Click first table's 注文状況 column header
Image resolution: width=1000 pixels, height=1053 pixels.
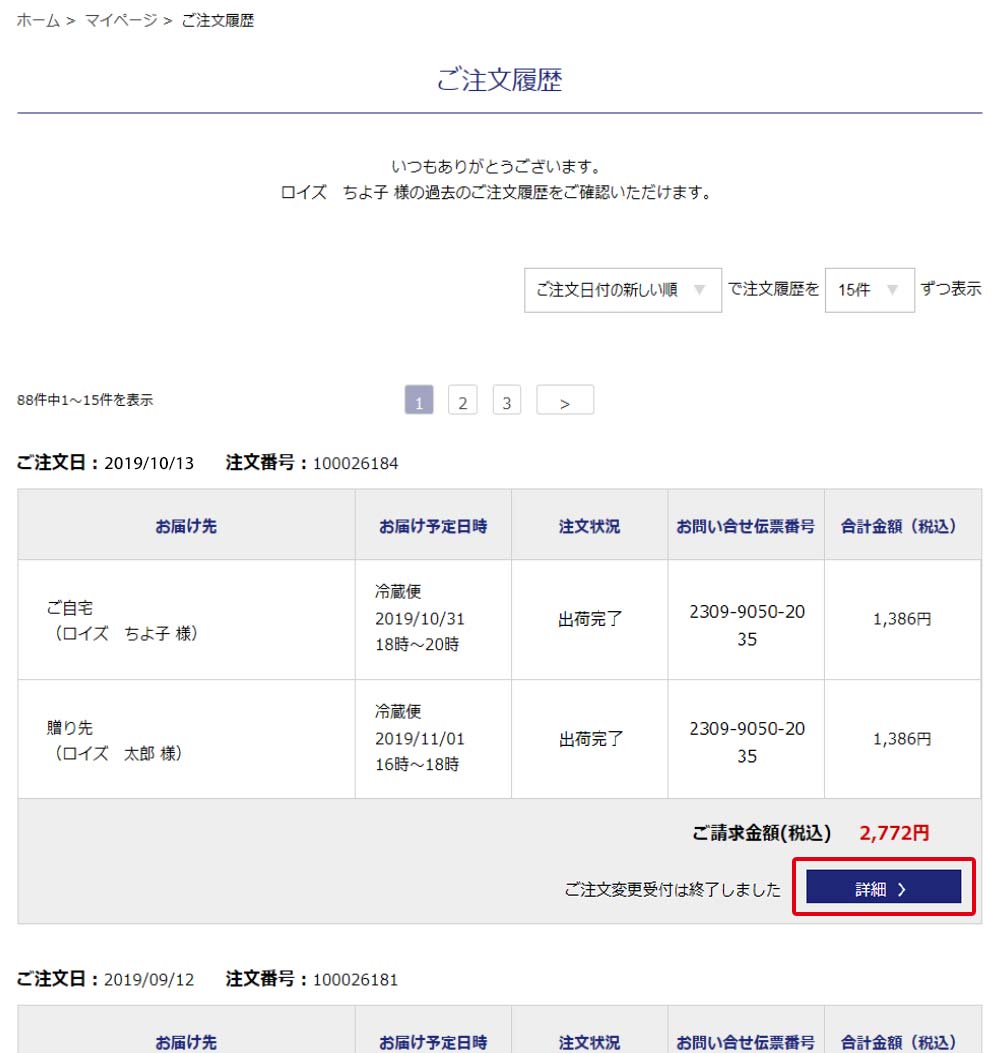pos(590,526)
